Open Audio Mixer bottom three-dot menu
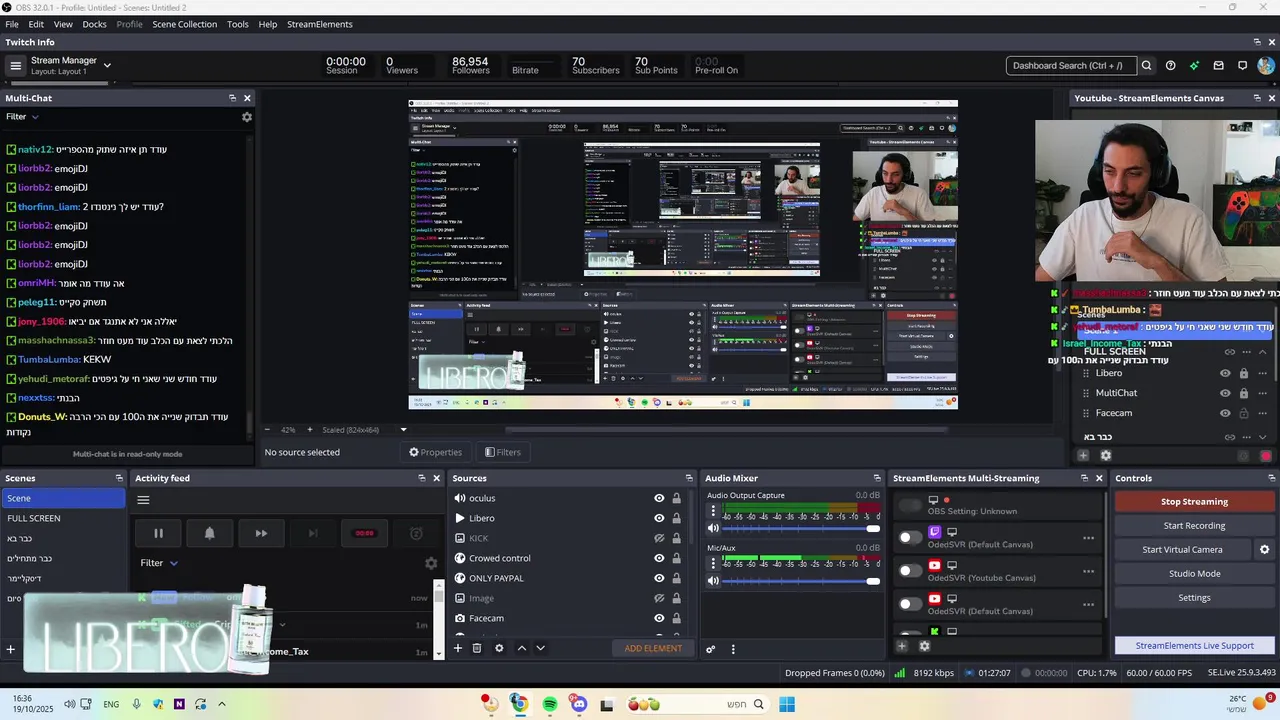 [733, 648]
